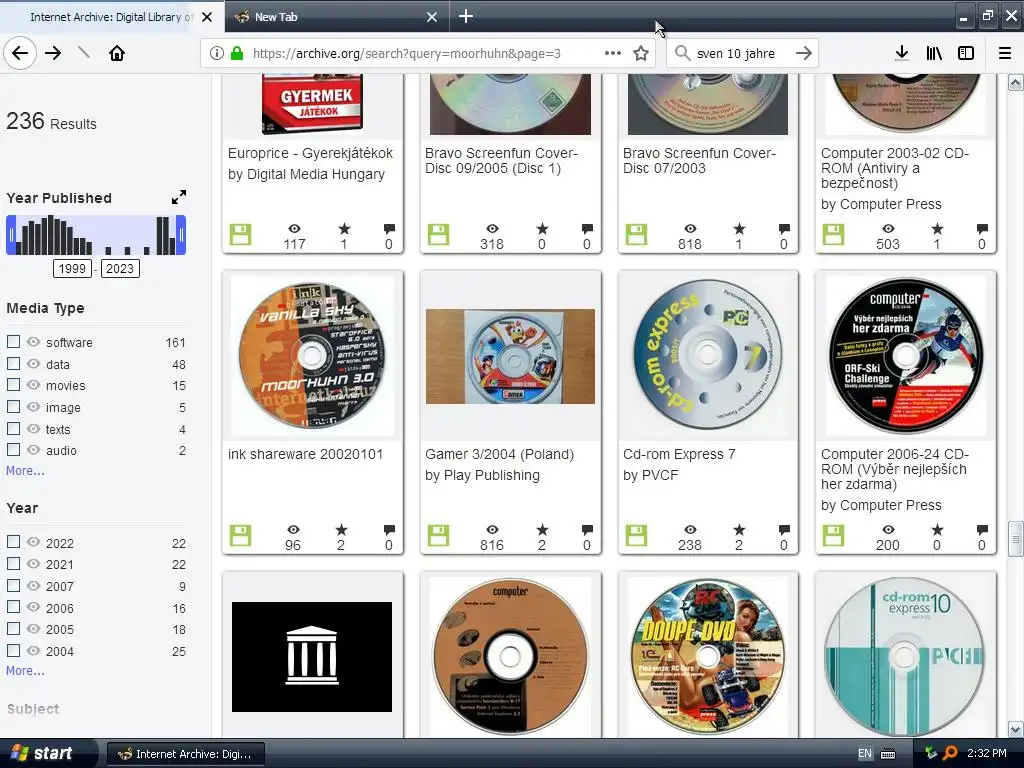Check the 2004 year filter box

click(x=13, y=650)
